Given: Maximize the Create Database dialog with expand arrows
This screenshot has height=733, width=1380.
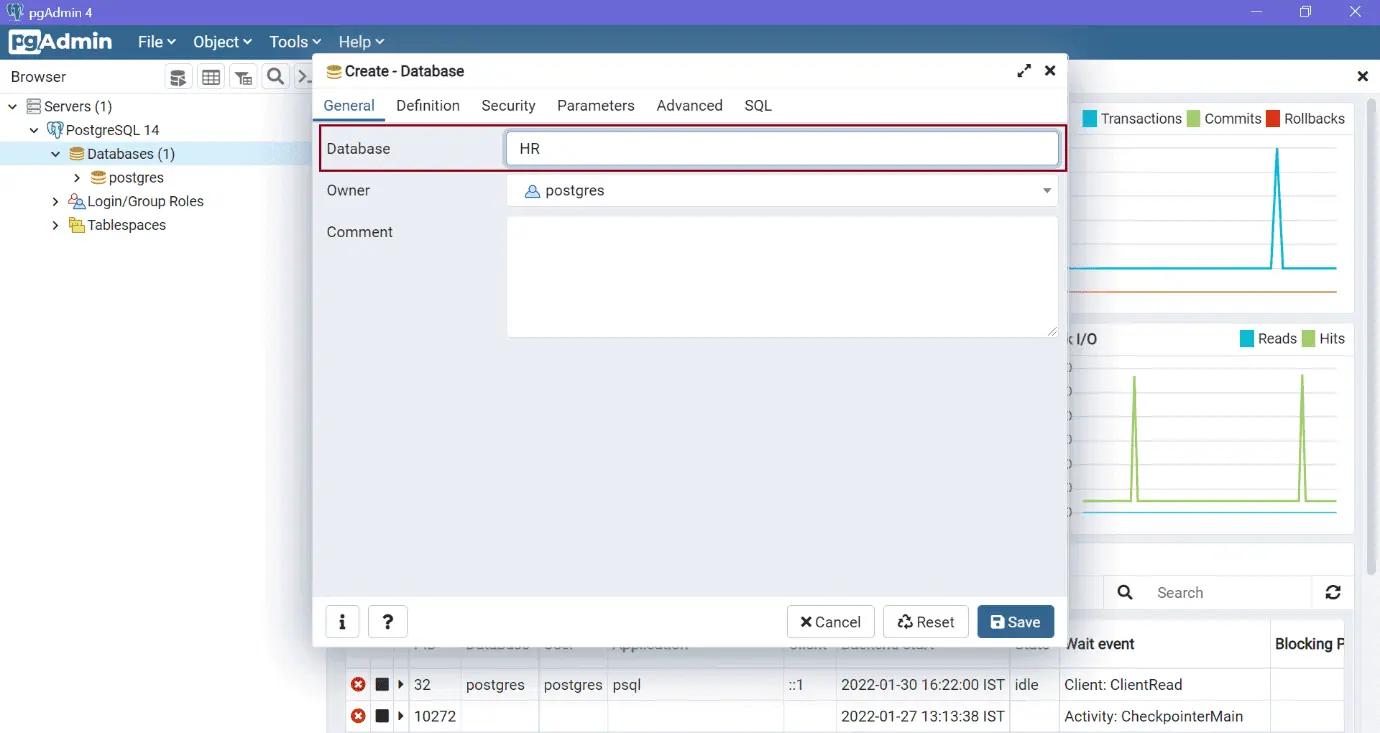Looking at the screenshot, I should [x=1023, y=71].
